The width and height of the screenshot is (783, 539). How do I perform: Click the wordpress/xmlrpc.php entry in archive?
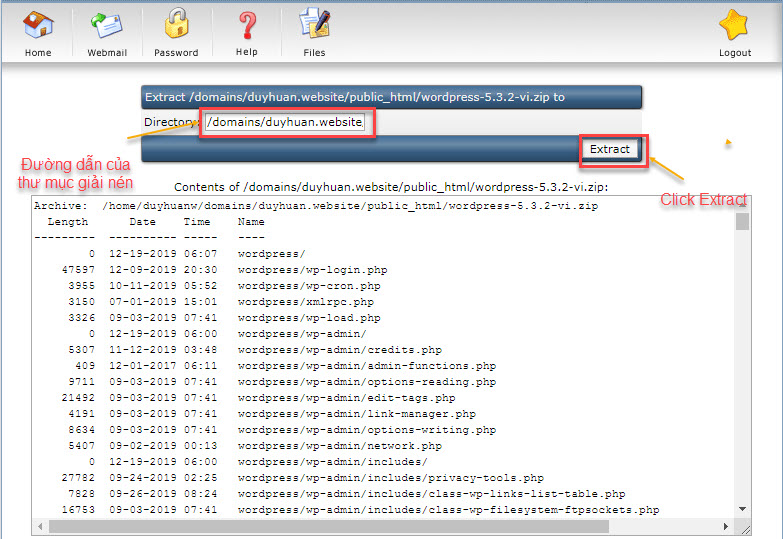tap(305, 302)
